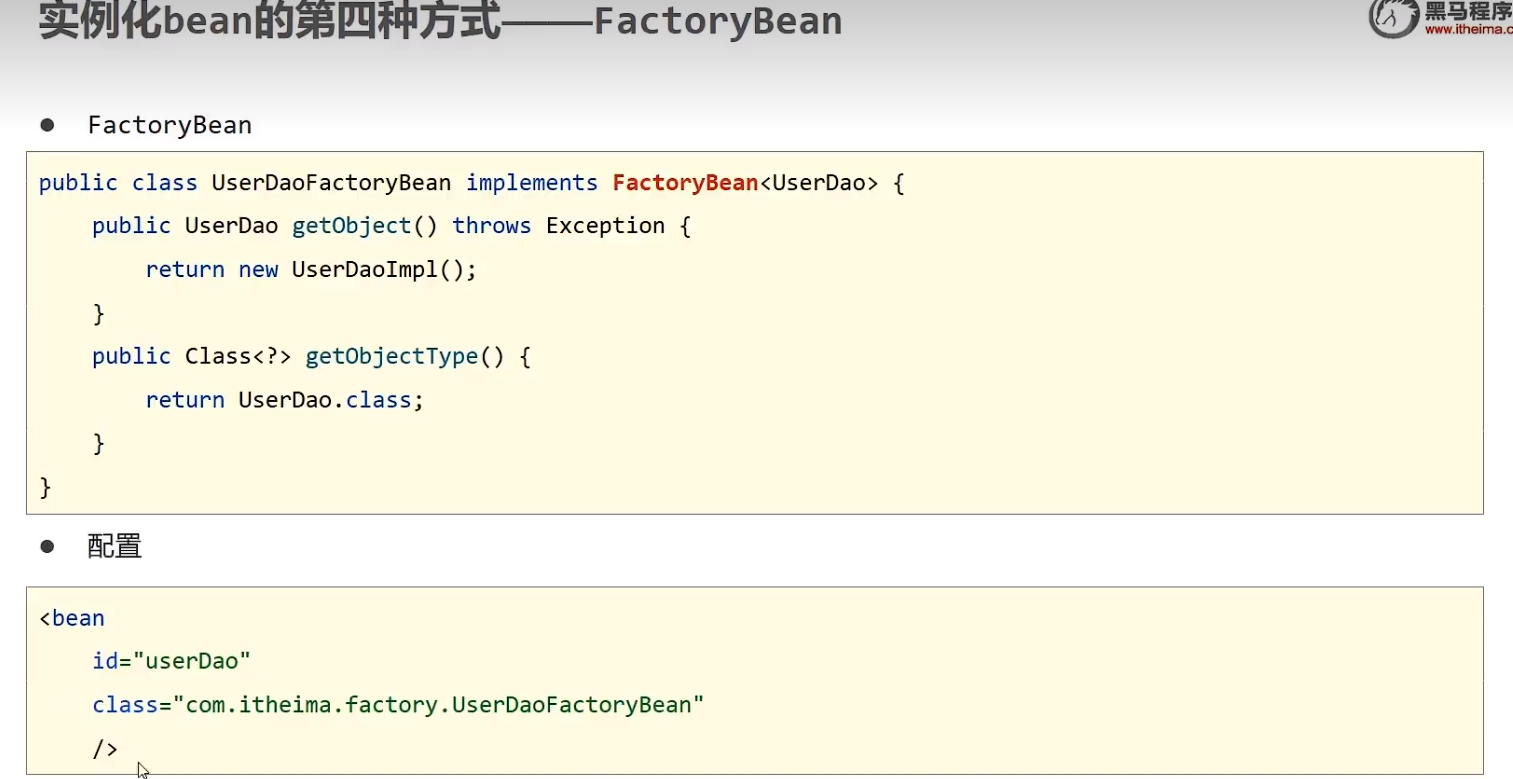The width and height of the screenshot is (1513, 779).
Task: Select the "getObjectType" method name
Action: (x=391, y=357)
